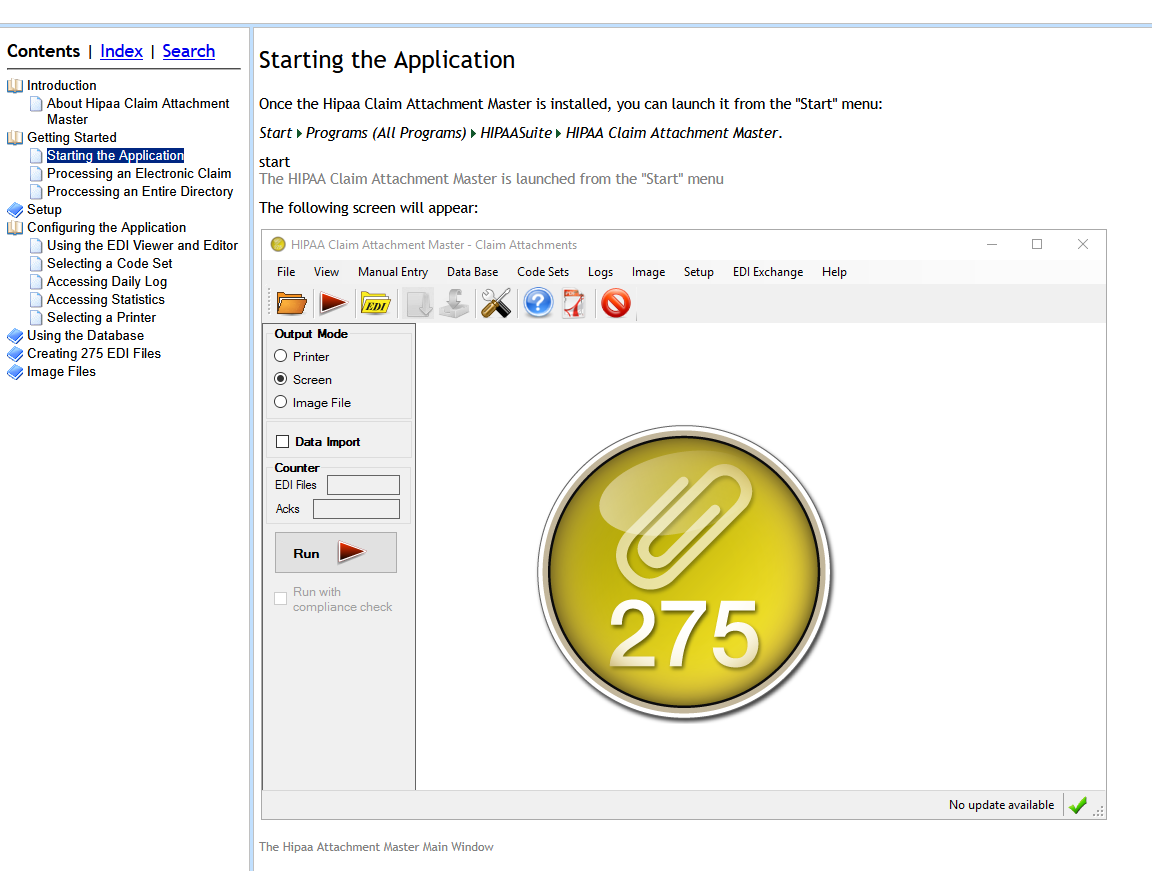This screenshot has height=871, width=1152.
Task: Open Proccessing an Entire Directory topic
Action: 140,192
